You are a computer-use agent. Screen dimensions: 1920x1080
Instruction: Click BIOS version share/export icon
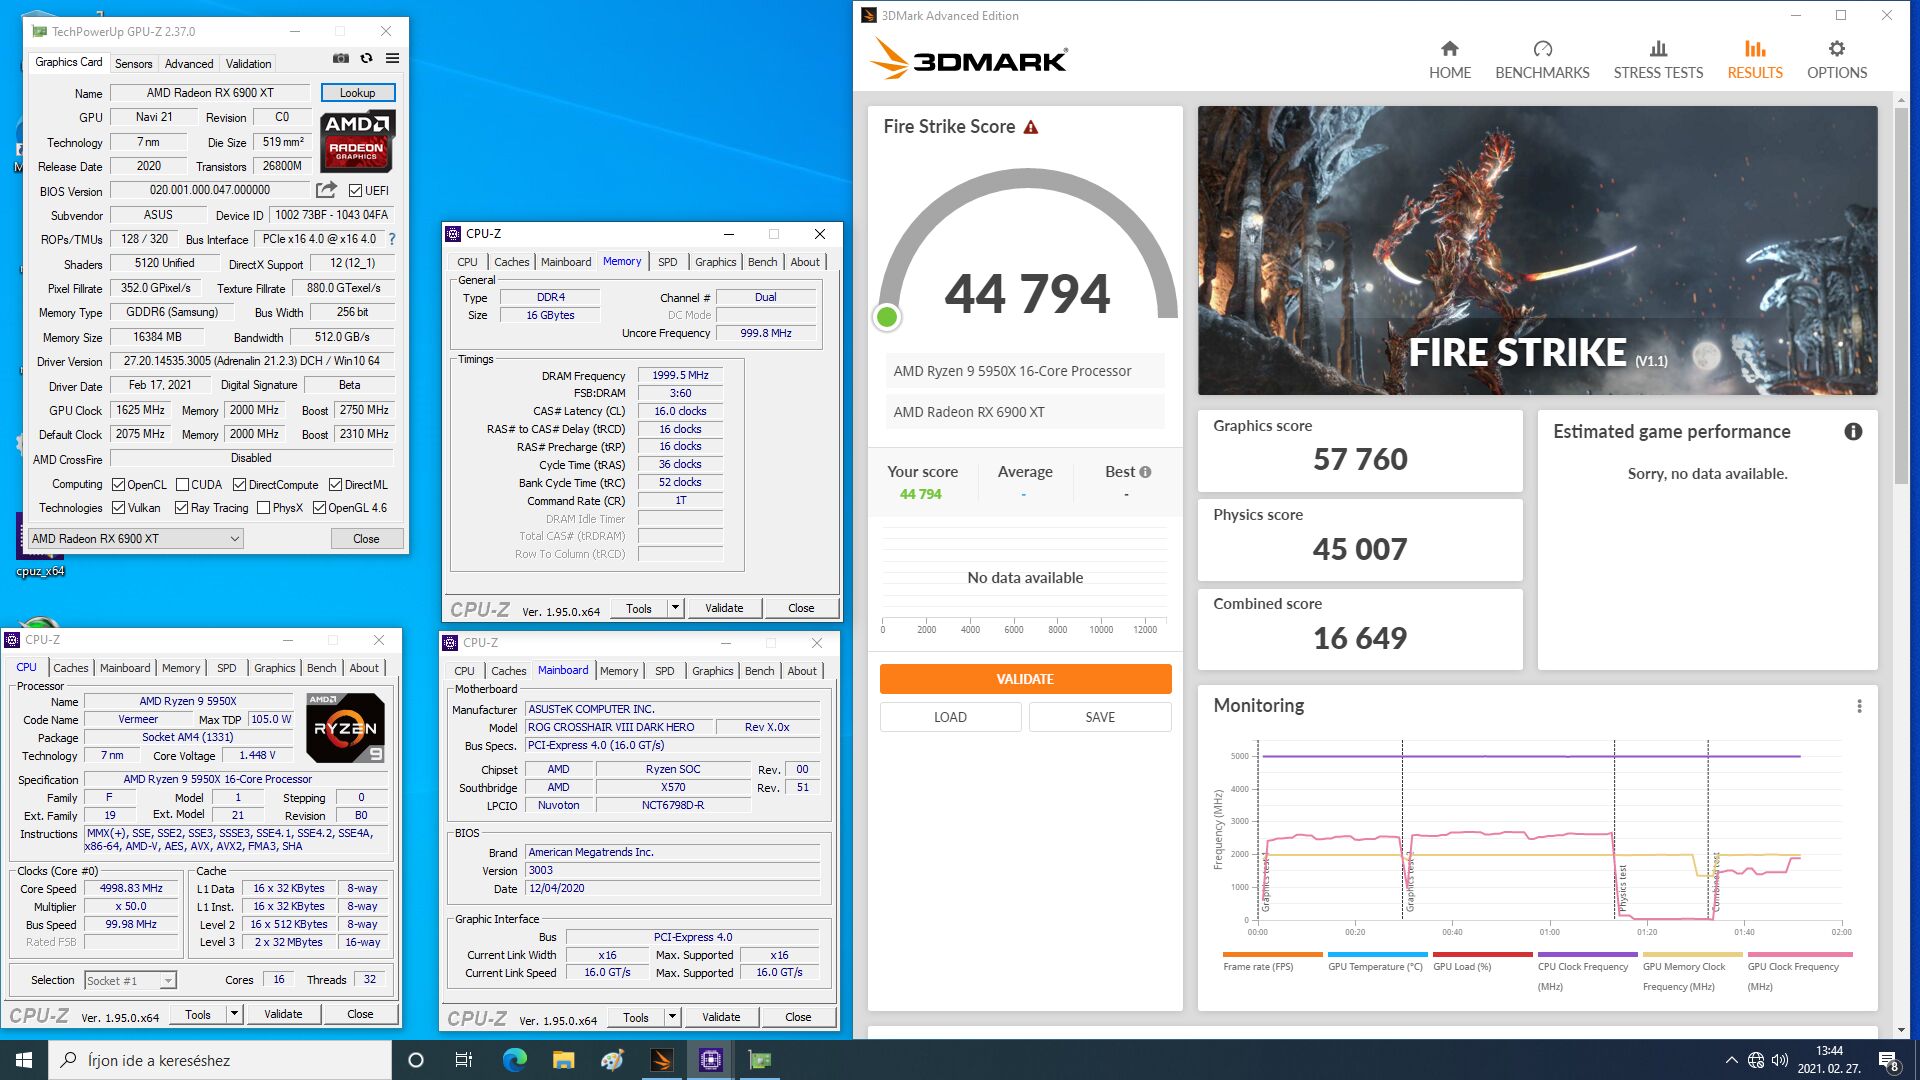326,190
